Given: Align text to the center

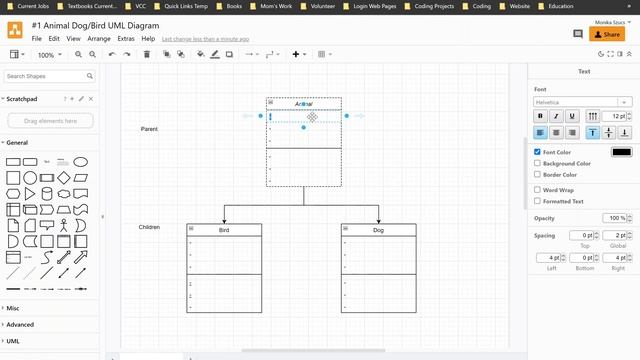Looking at the screenshot, I should pos(556,132).
